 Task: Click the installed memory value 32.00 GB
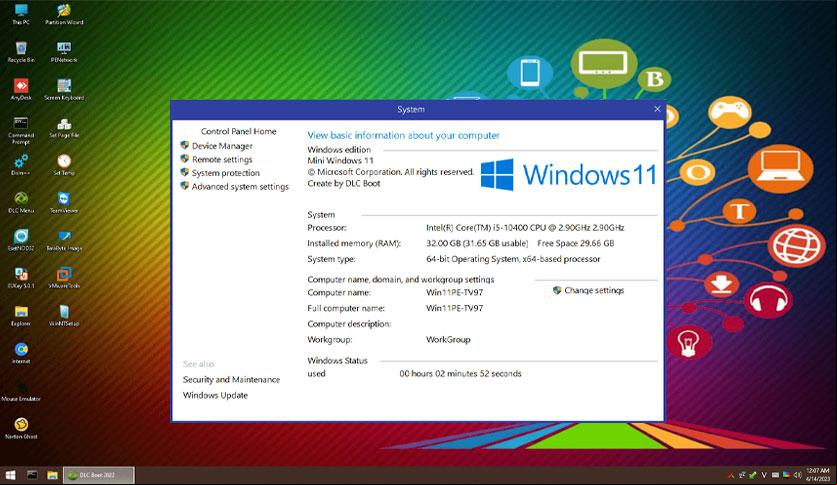pyautogui.click(x=477, y=243)
